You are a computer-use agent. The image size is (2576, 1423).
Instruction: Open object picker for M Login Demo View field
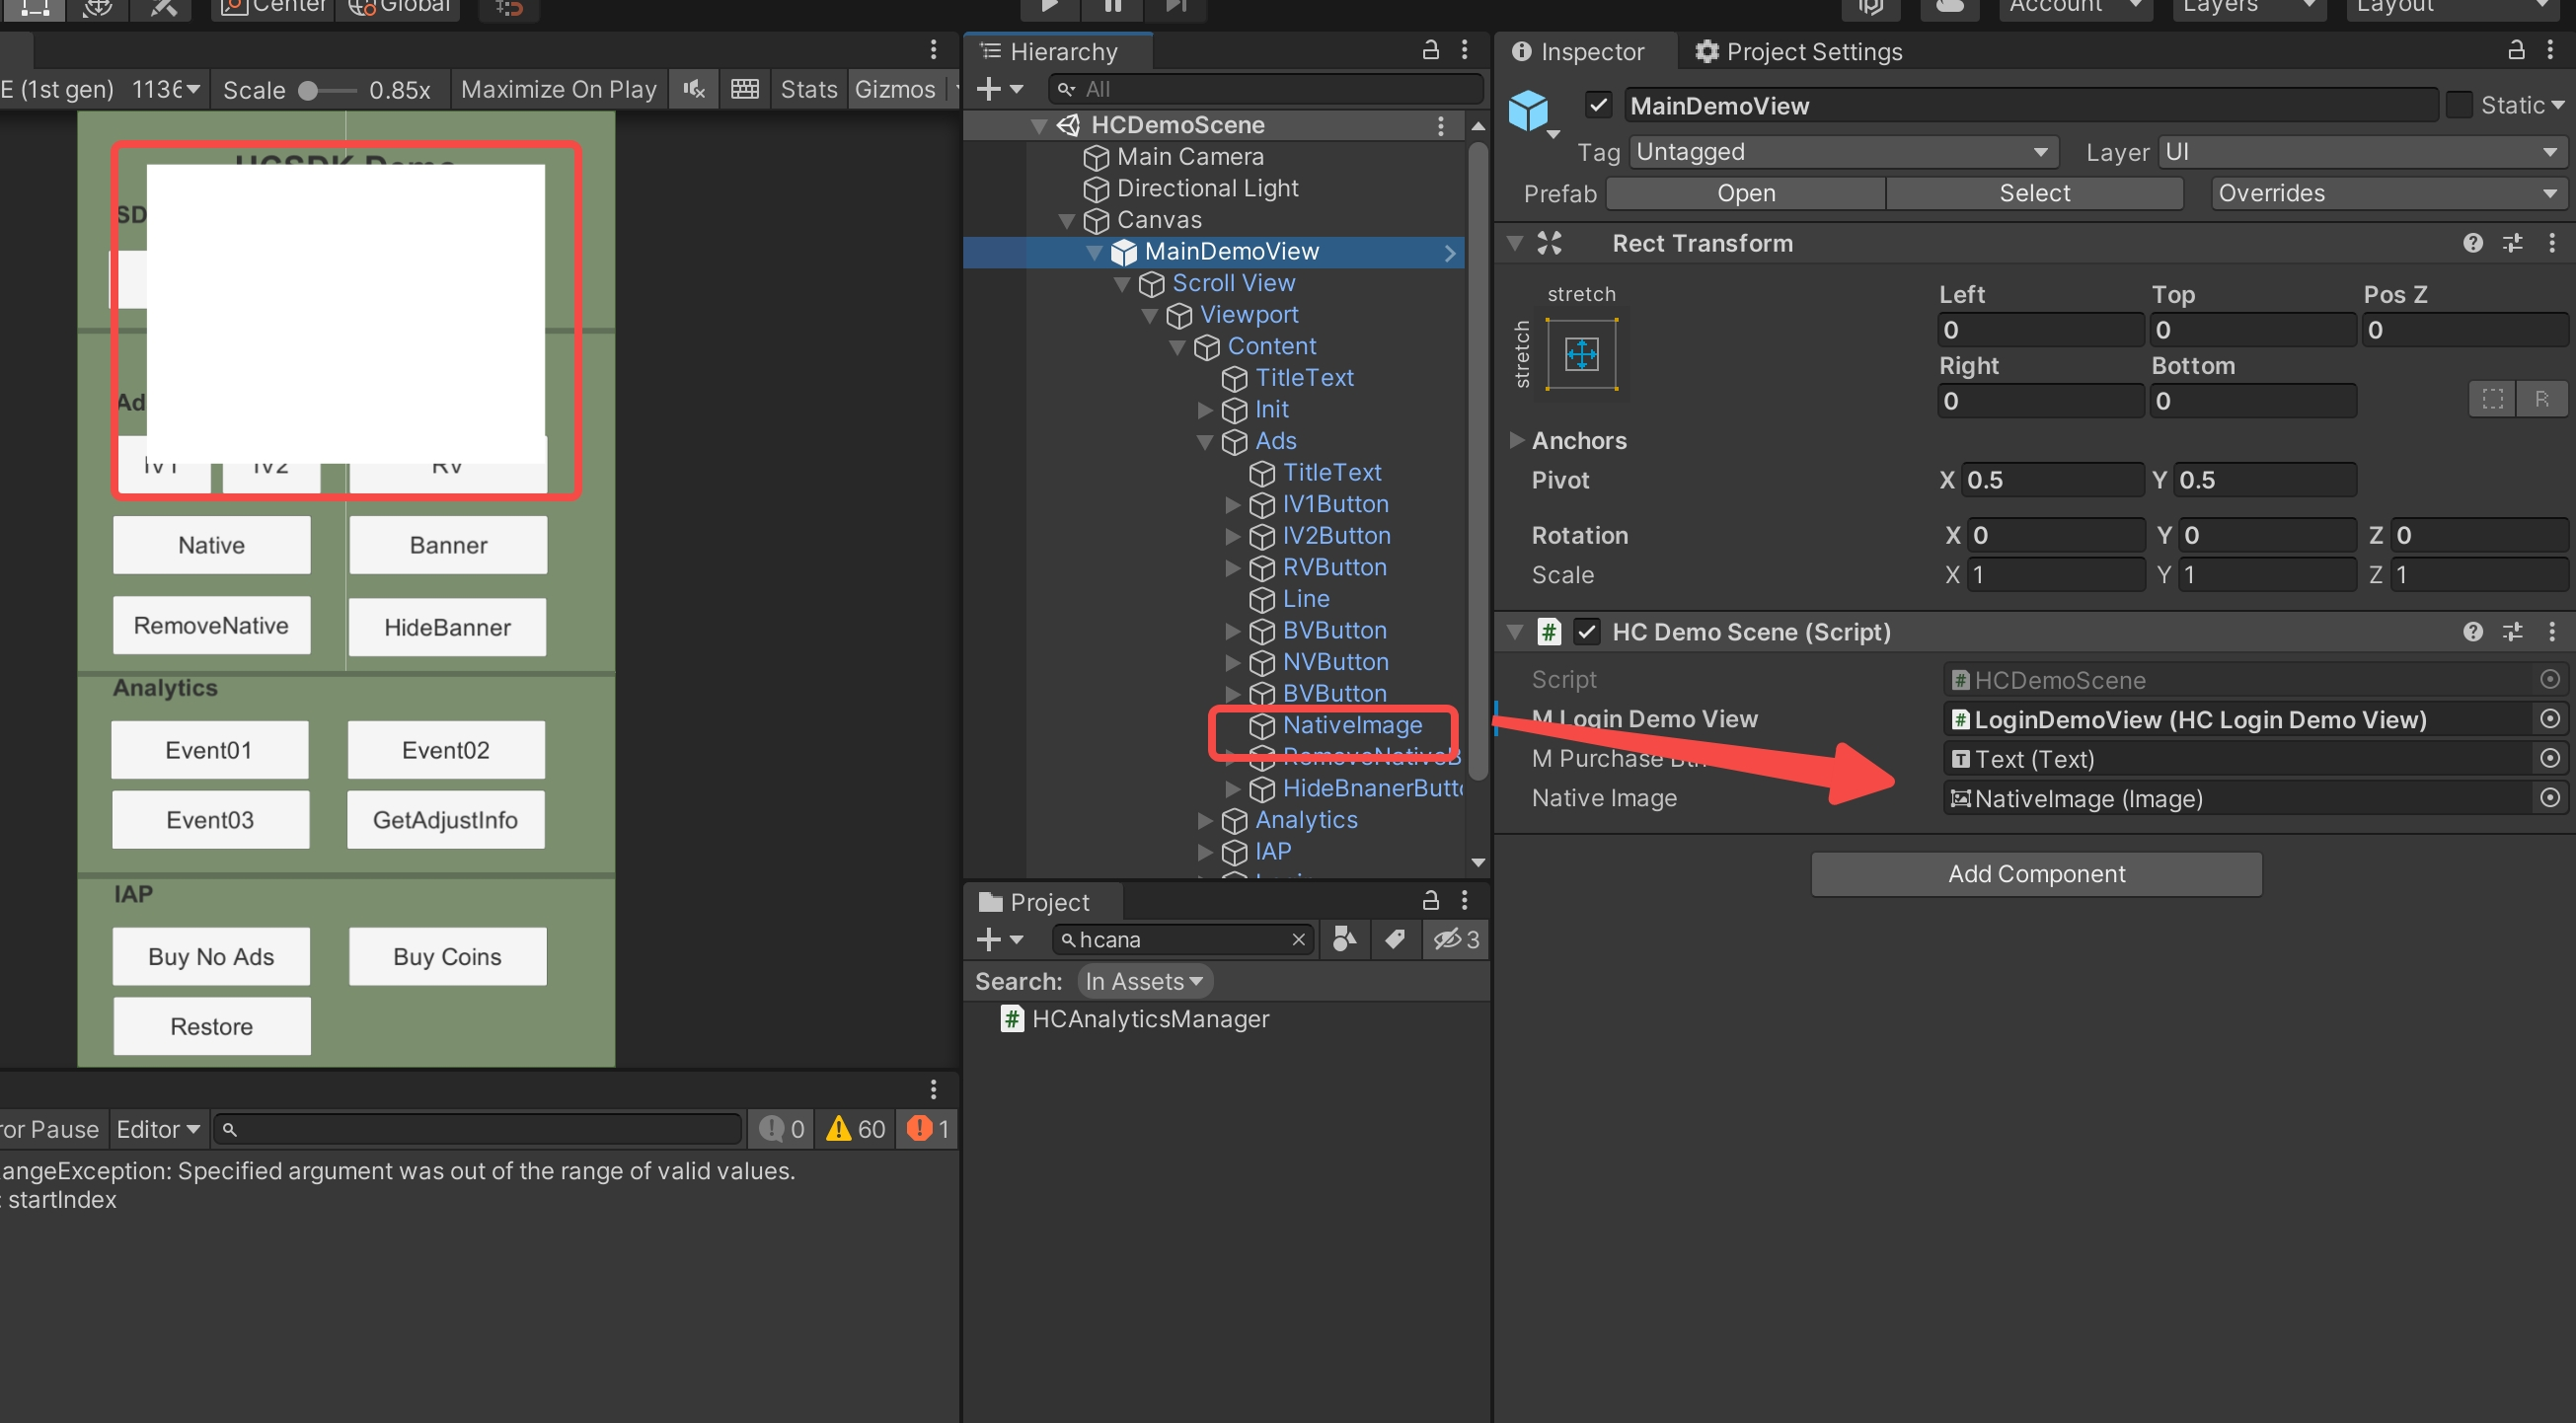2551,719
